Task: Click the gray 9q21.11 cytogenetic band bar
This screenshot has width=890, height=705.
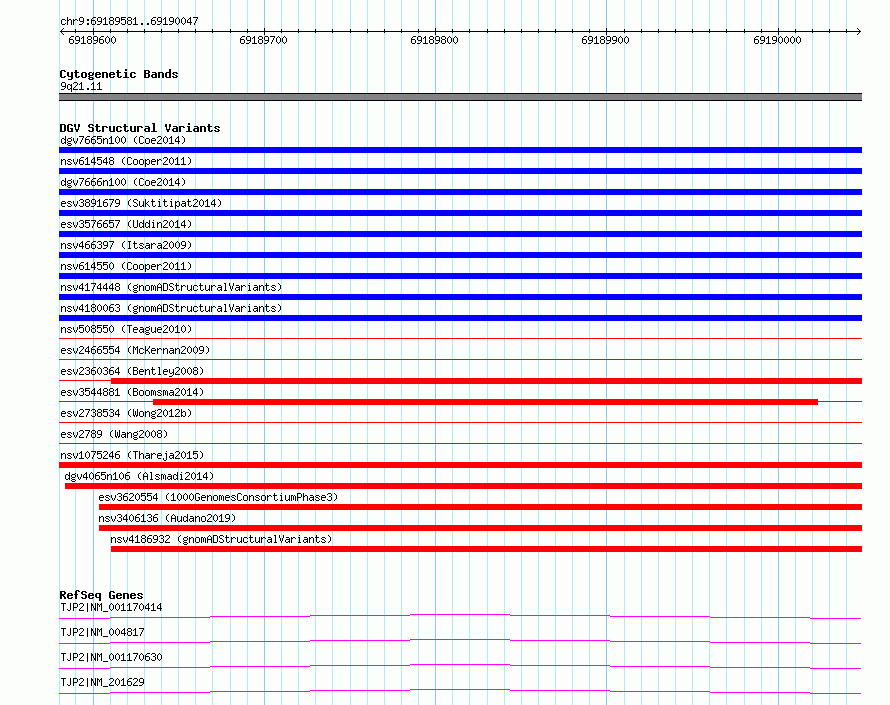Action: (460, 97)
